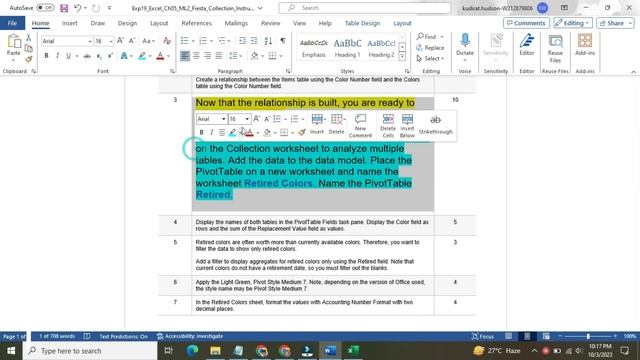Click Increase Indent in the Paragraph group
The width and height of the screenshot is (640, 360).
click(254, 41)
